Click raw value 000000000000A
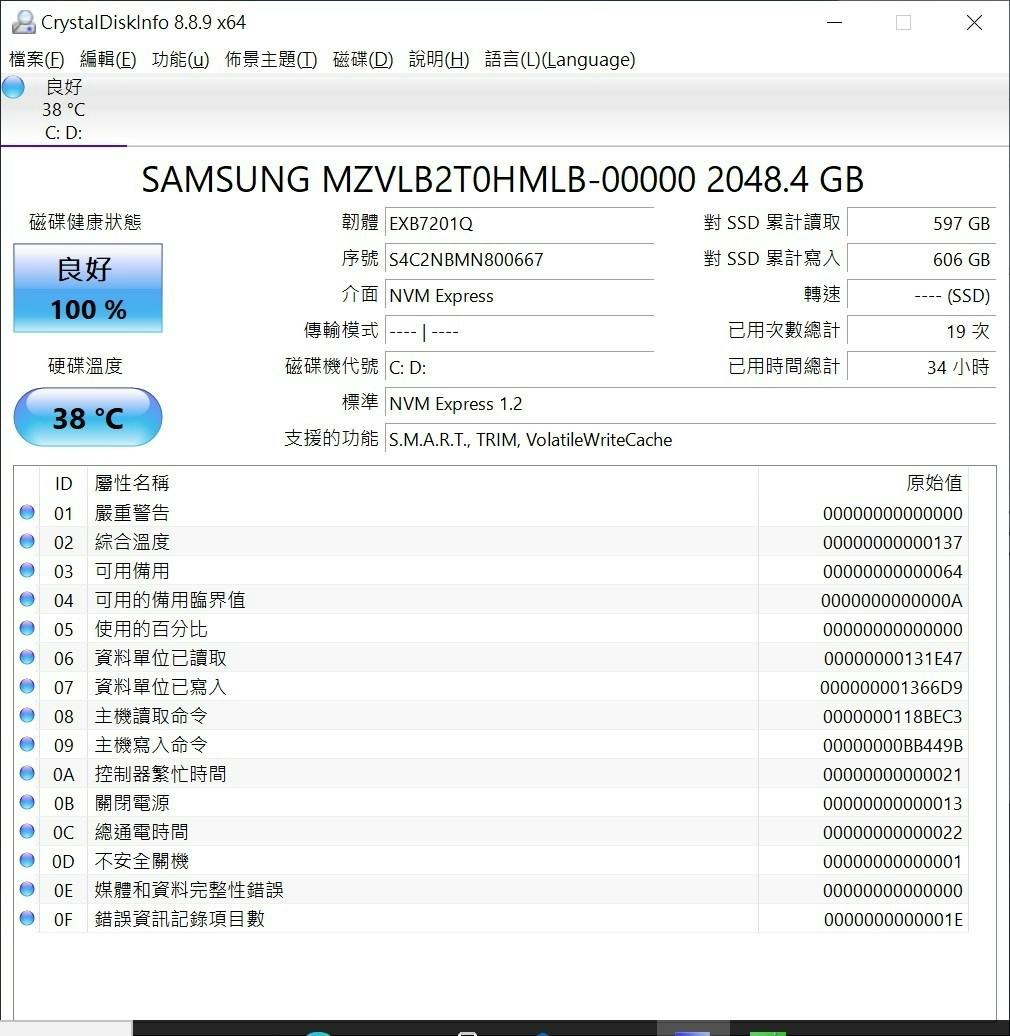 click(x=892, y=601)
